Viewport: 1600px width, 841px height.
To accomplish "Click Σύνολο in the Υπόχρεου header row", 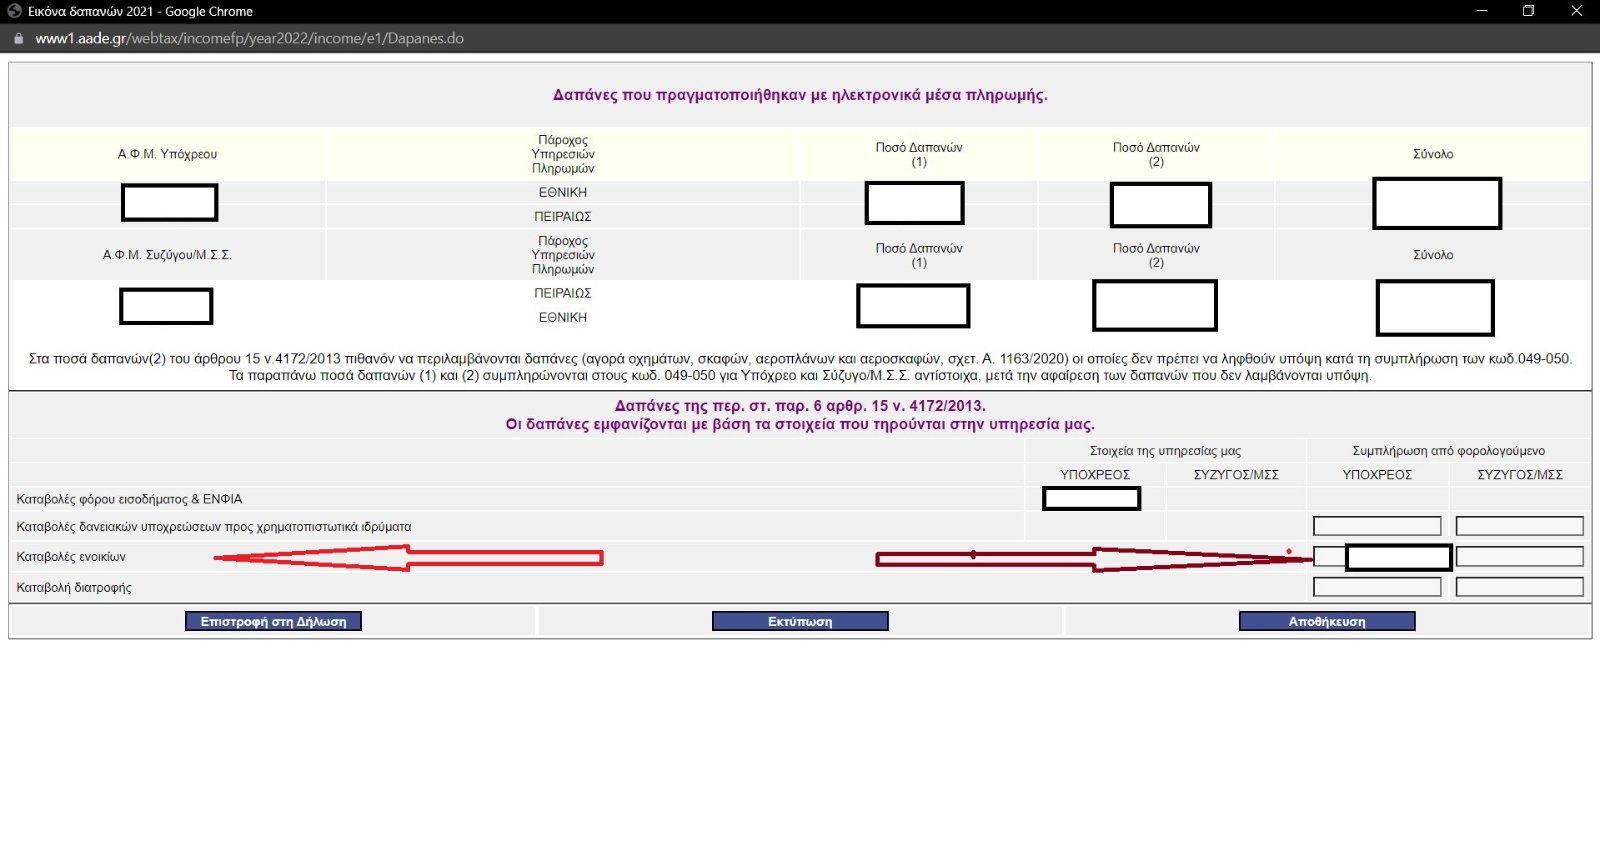I will pyautogui.click(x=1433, y=154).
